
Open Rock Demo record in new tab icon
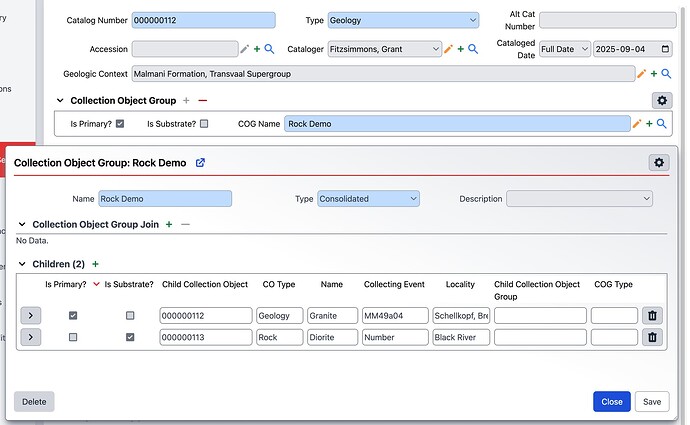pos(200,163)
